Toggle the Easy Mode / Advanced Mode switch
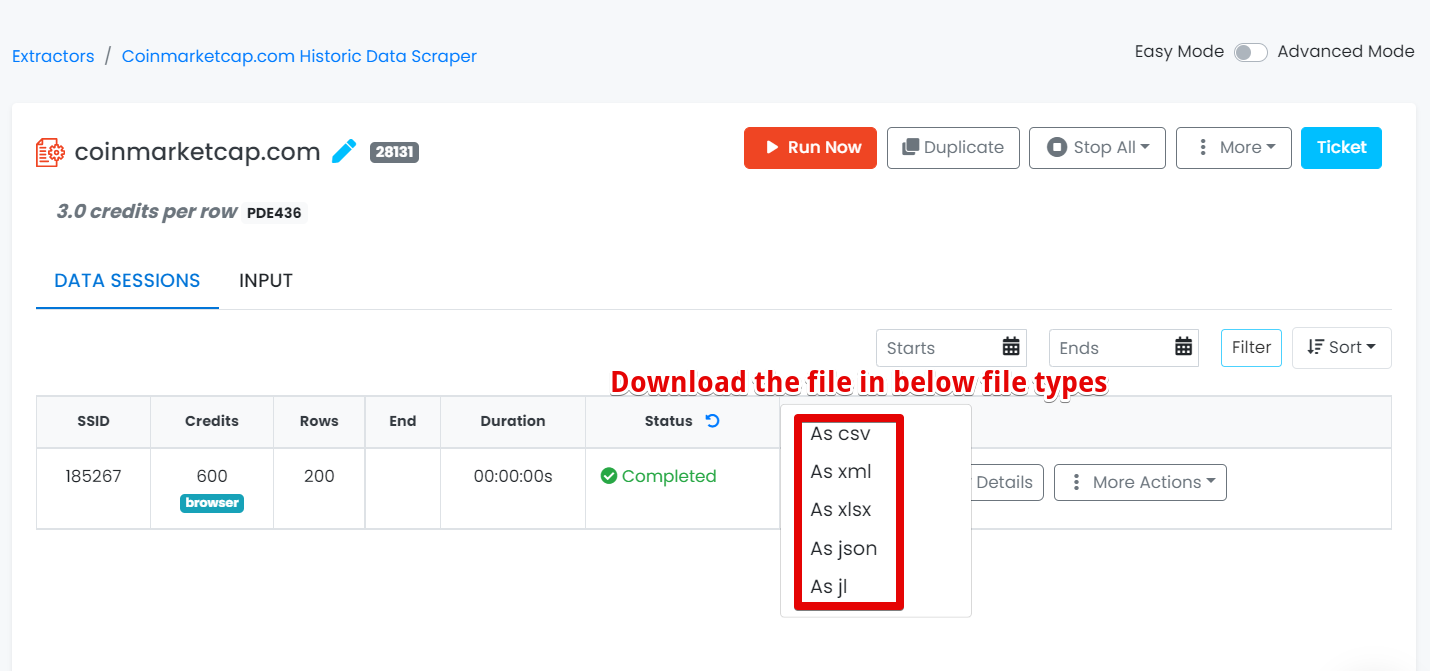The height and width of the screenshot is (671, 1430). tap(1250, 52)
